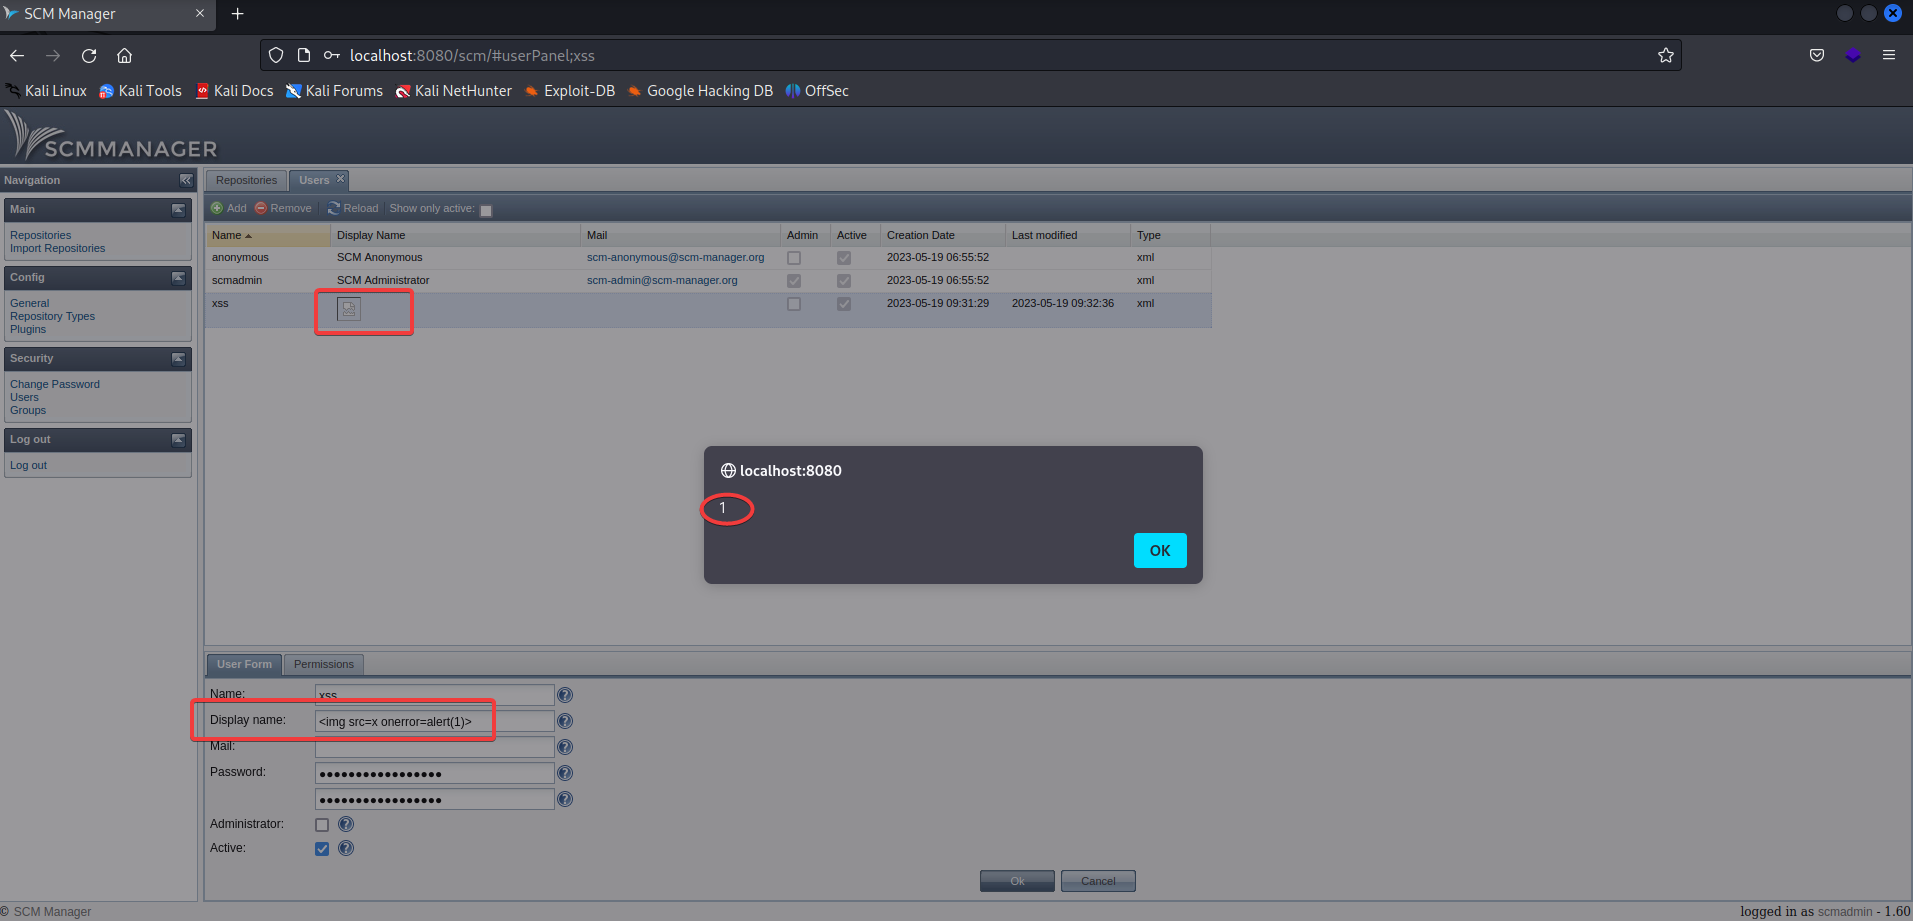Switch to the Permissions tab
The height and width of the screenshot is (921, 1913).
click(x=323, y=664)
